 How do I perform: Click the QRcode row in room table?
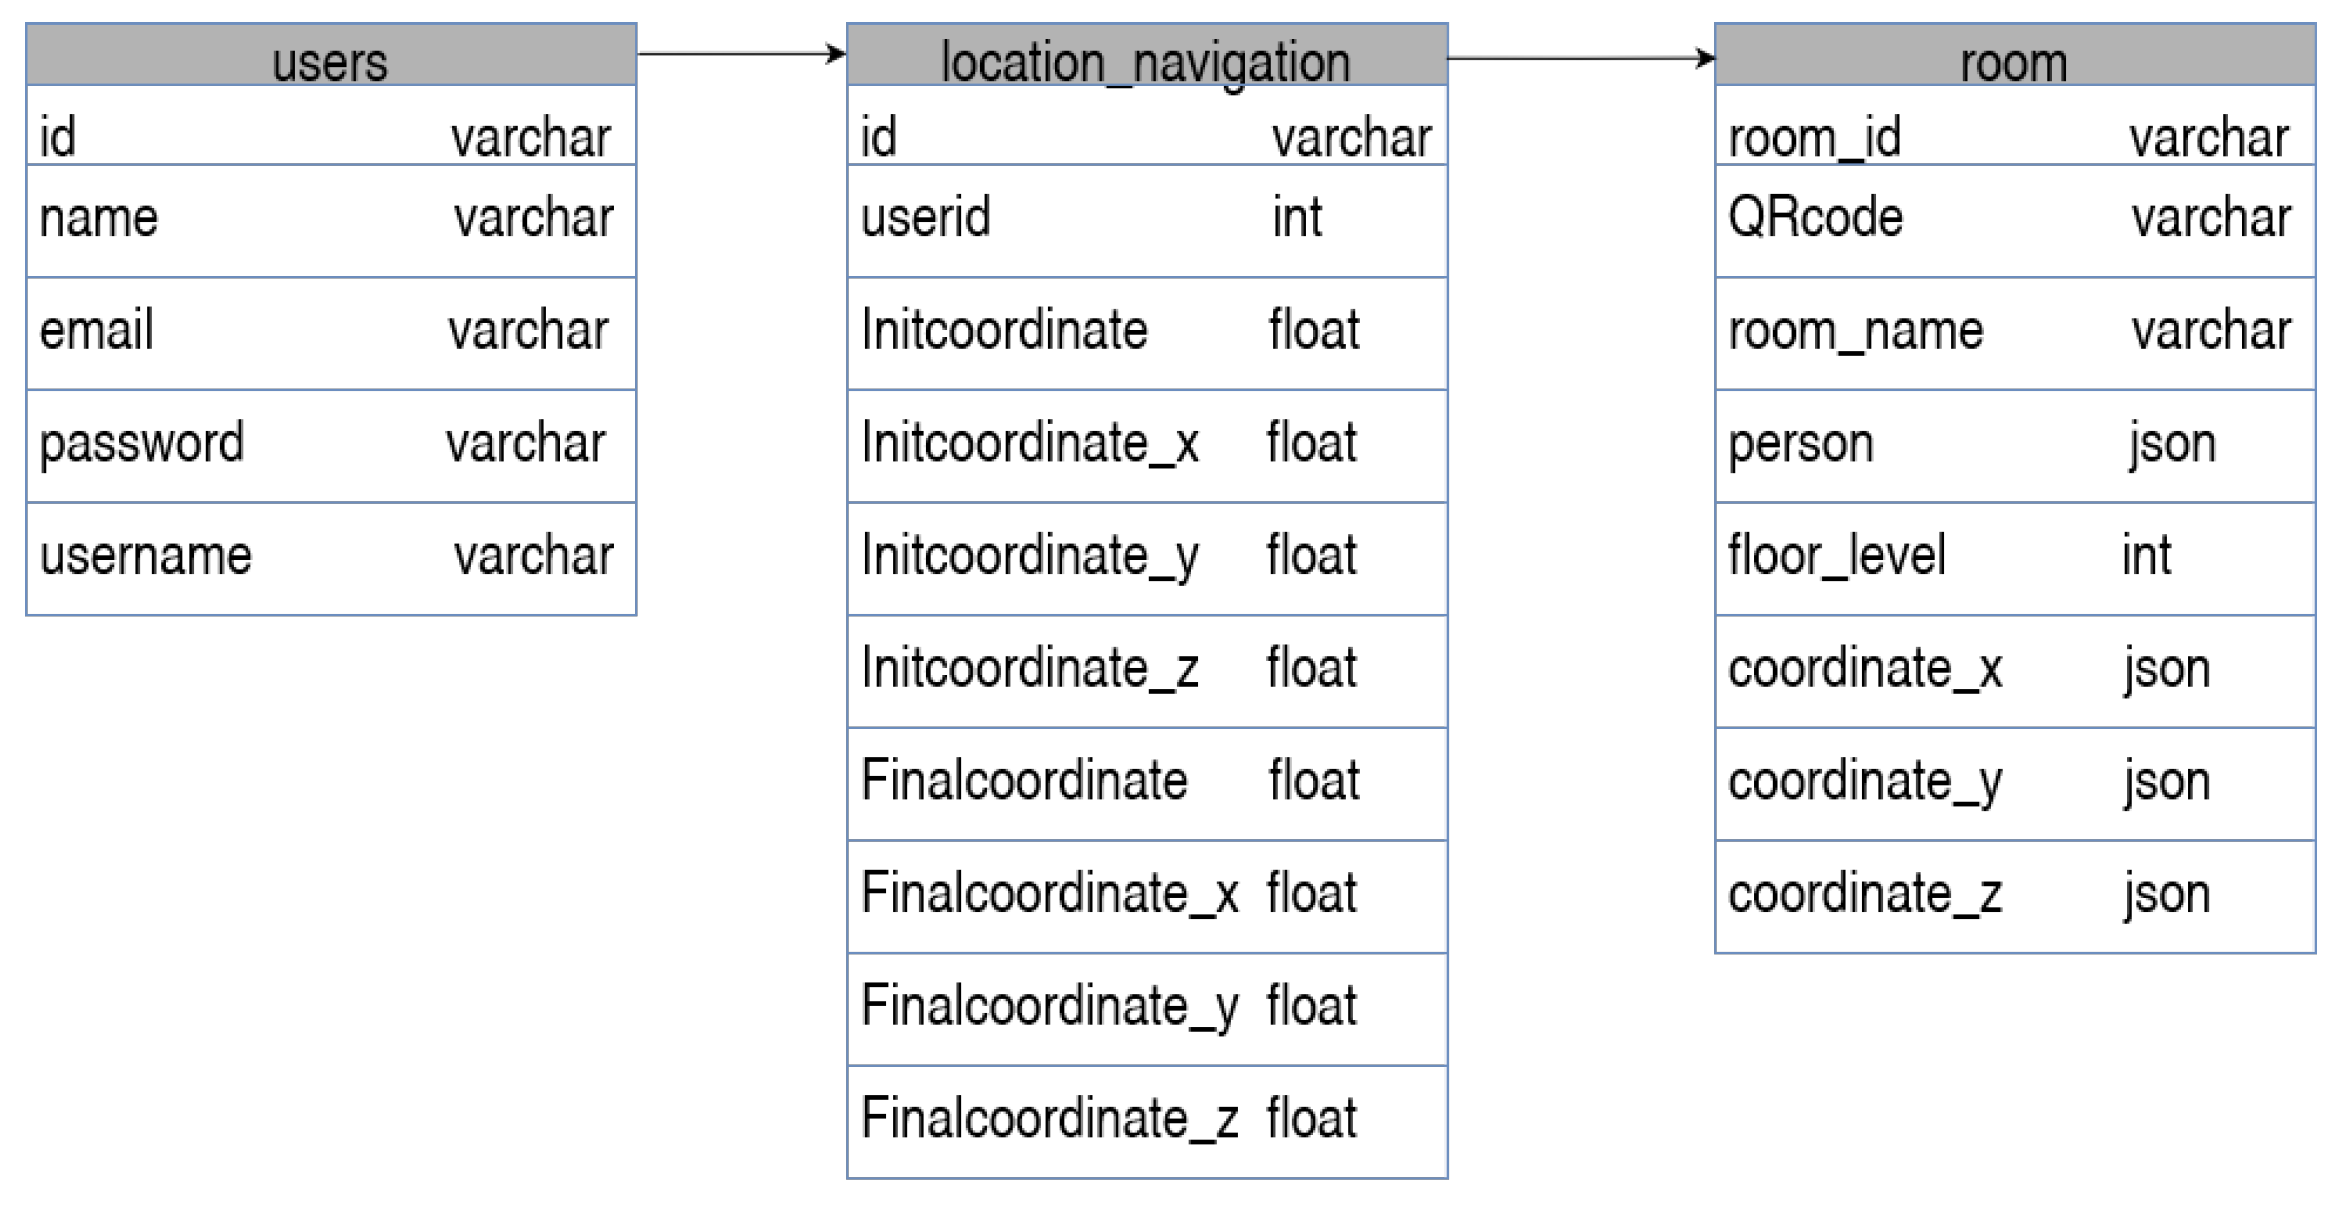[2014, 220]
